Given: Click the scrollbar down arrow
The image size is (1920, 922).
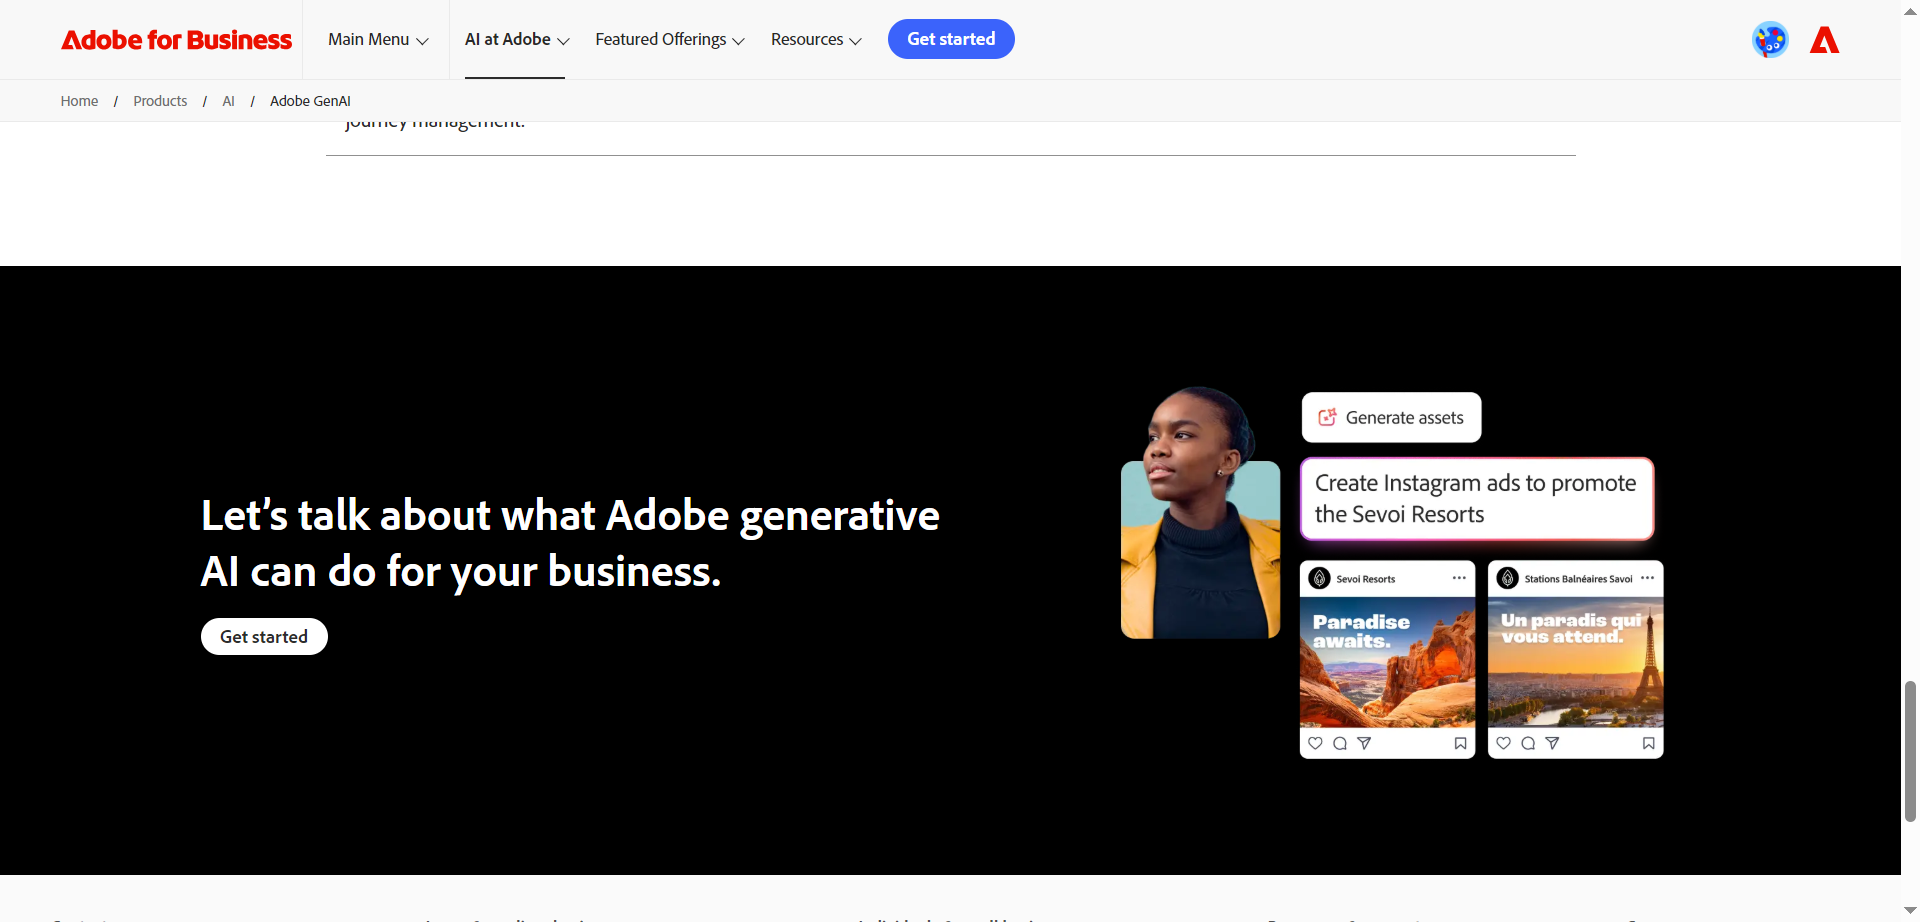Looking at the screenshot, I should pyautogui.click(x=1910, y=911).
